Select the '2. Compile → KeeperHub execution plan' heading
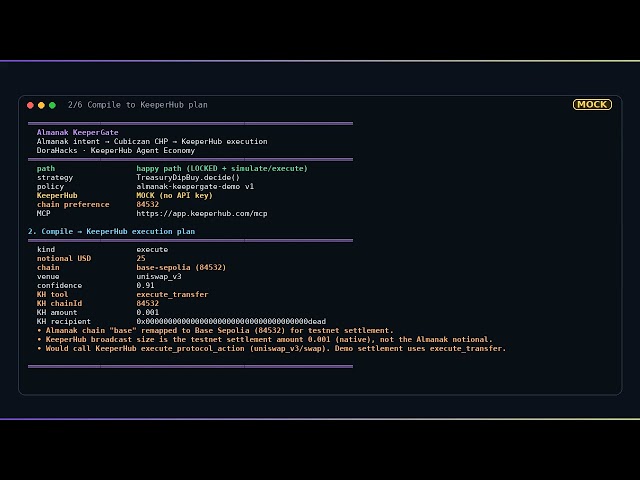The image size is (640, 480). [x=111, y=231]
